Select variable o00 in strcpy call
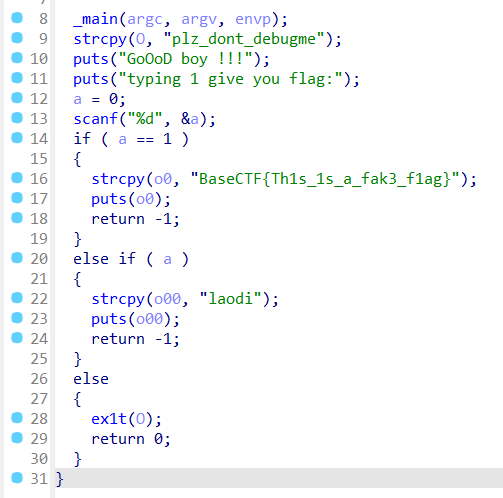Viewport: 503px width, 498px height. [x=167, y=299]
